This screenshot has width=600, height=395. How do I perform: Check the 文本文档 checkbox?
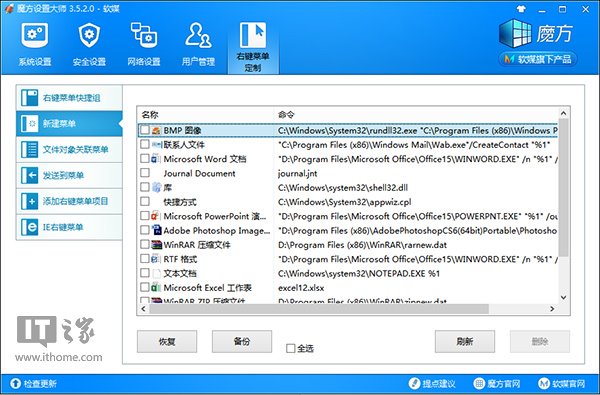click(145, 273)
